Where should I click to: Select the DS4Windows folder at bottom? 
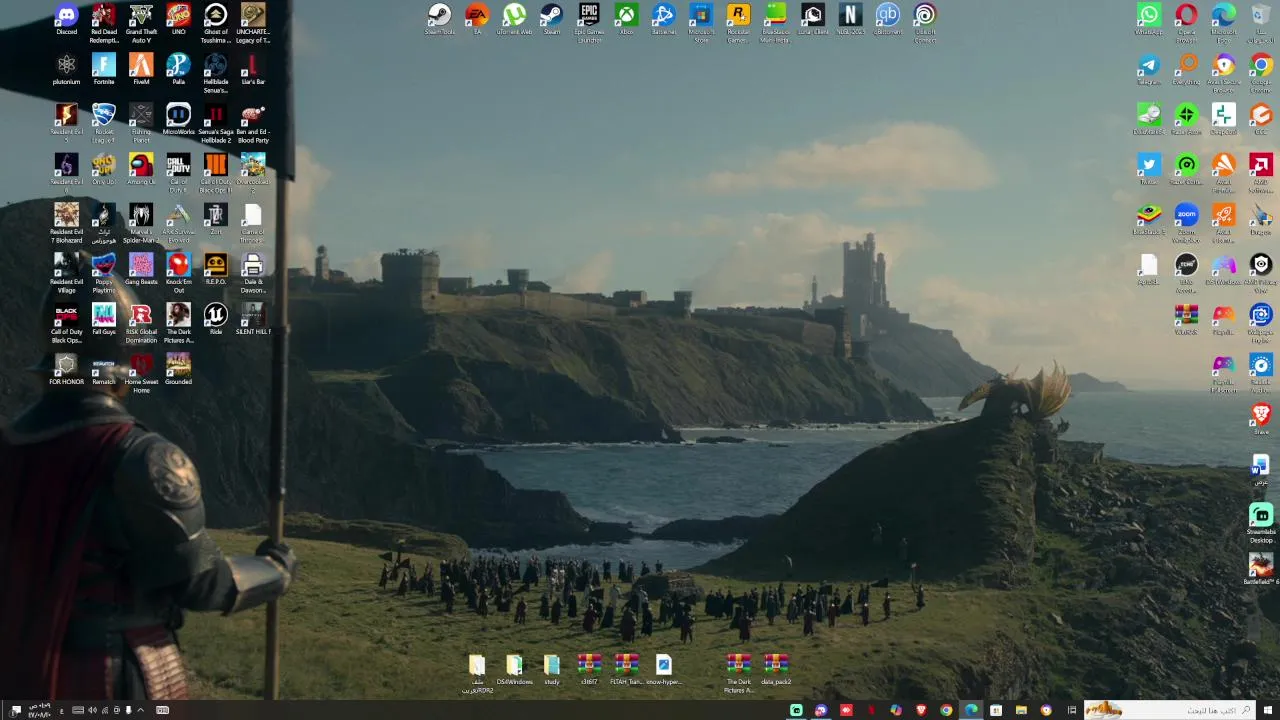[514, 670]
